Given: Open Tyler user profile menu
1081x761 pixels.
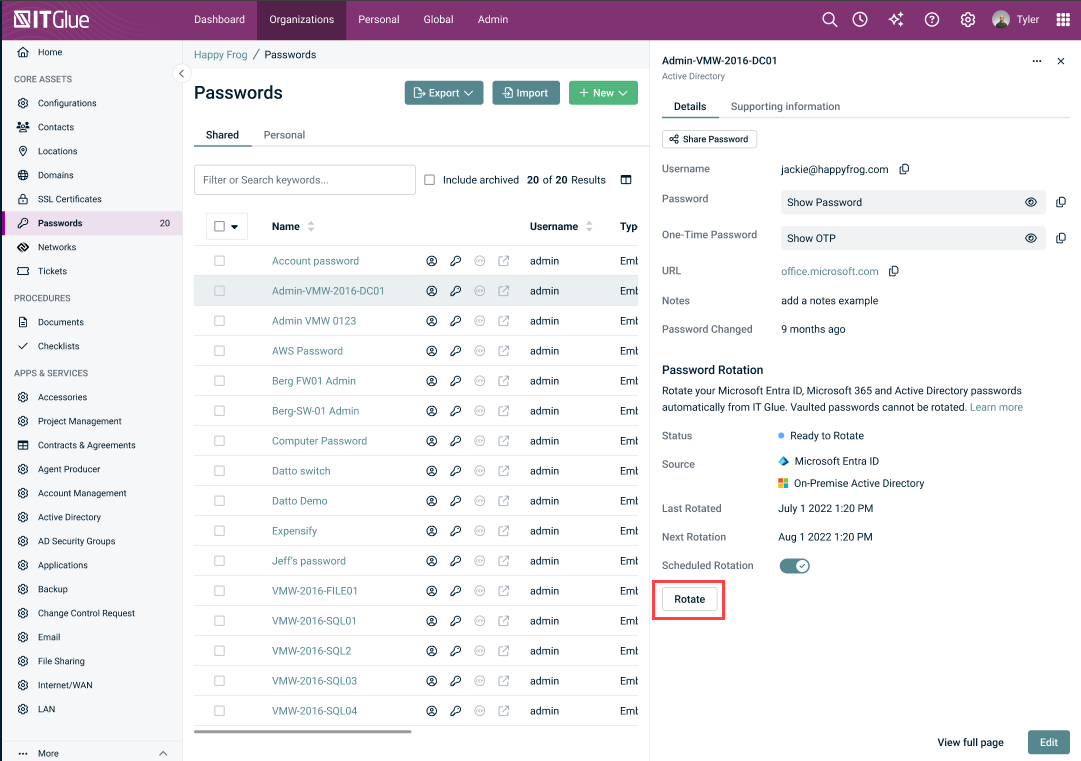Looking at the screenshot, I should point(1016,19).
